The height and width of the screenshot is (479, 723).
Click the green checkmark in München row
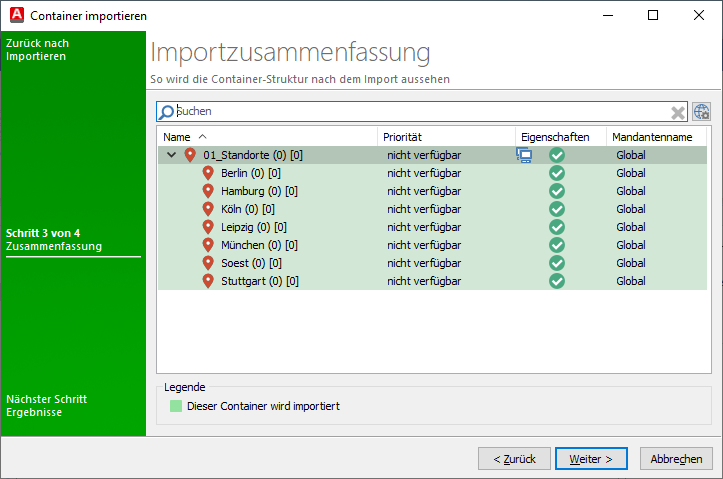coord(557,245)
